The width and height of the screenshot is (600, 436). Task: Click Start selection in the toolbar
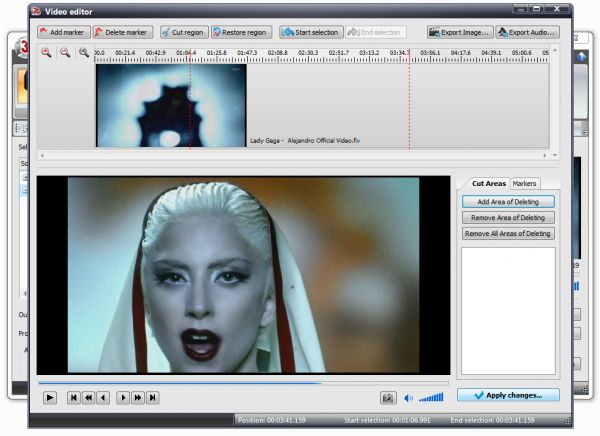(310, 32)
